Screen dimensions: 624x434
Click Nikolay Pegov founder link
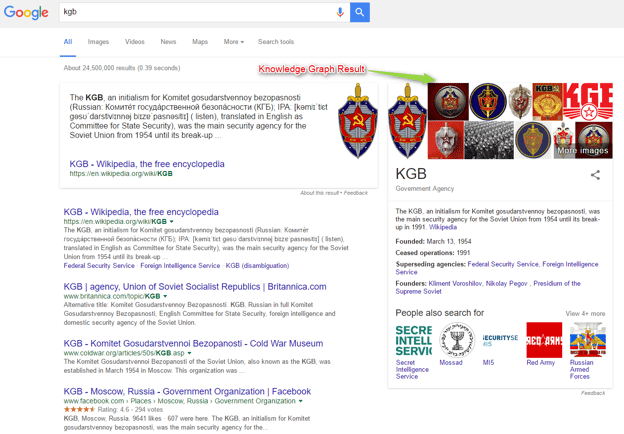point(507,283)
